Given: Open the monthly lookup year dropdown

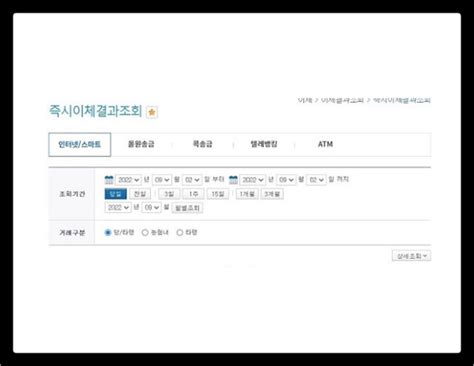Looking at the screenshot, I should pyautogui.click(x=118, y=207).
